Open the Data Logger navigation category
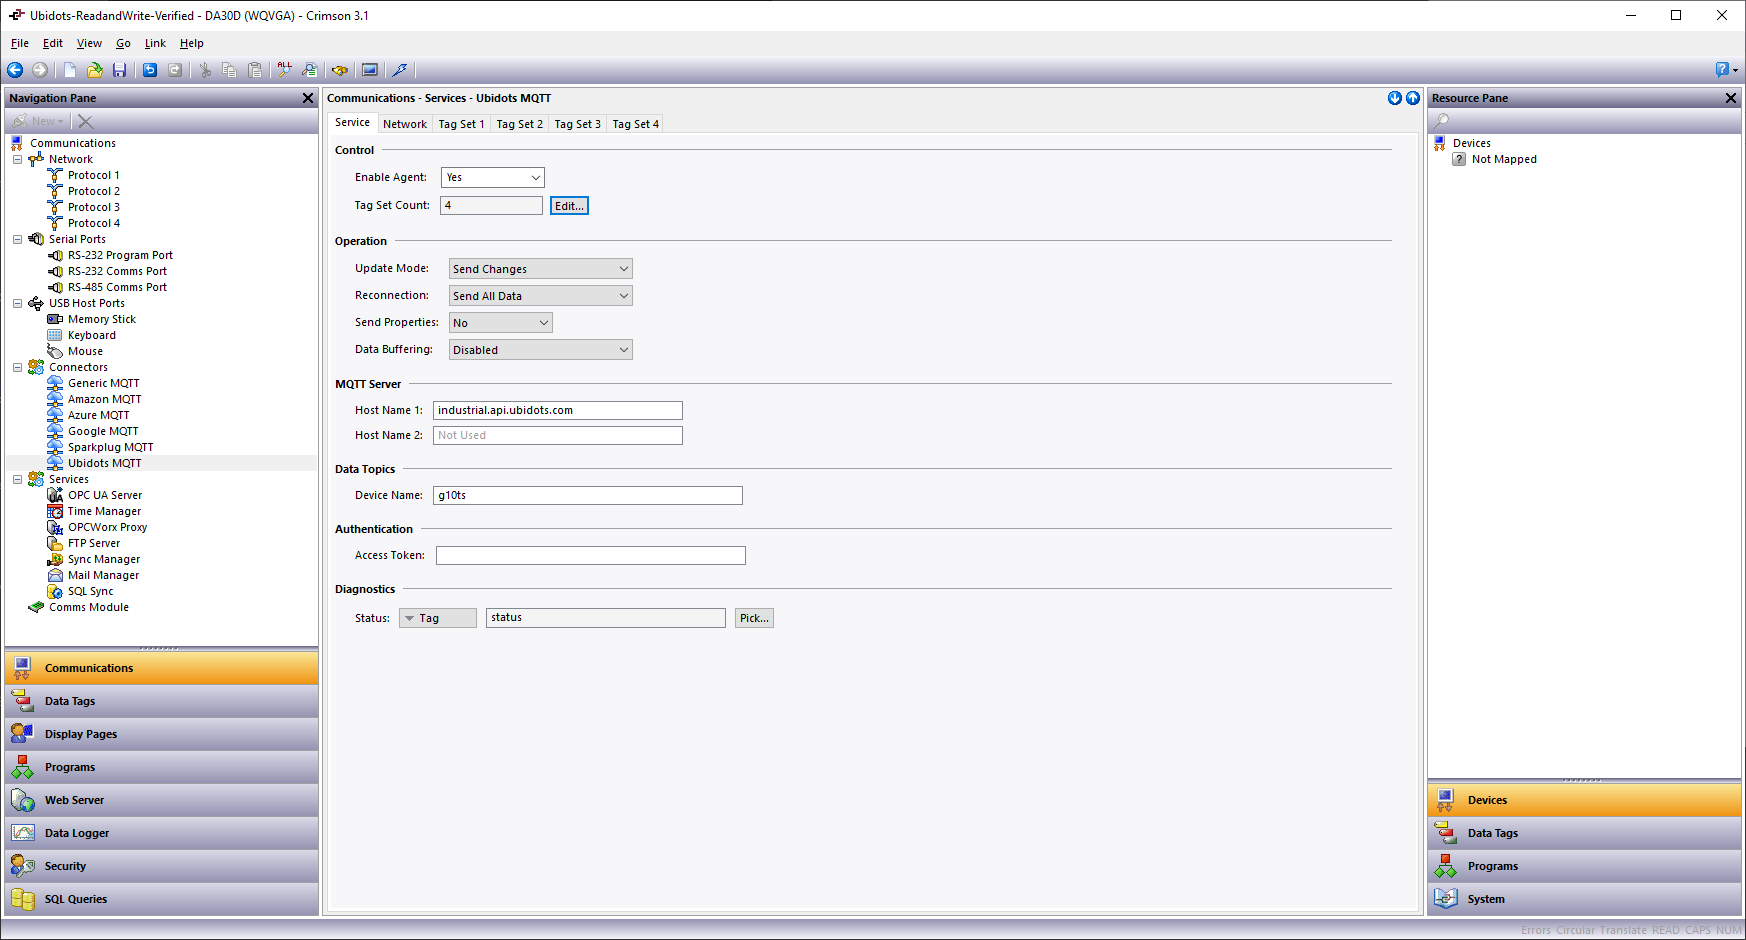Screen dimensions: 1746x940 pos(161,833)
